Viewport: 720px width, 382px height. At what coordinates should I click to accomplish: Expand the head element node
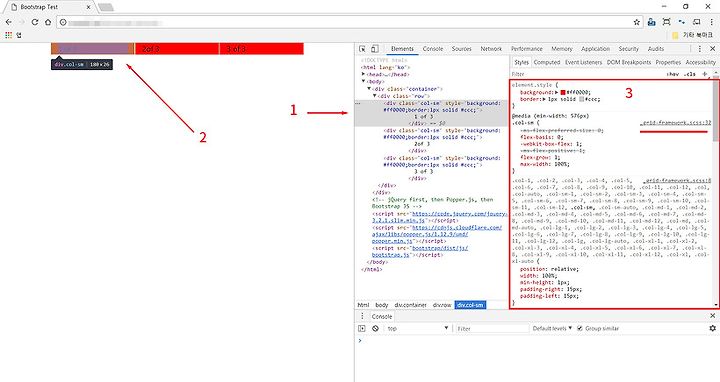(x=363, y=74)
